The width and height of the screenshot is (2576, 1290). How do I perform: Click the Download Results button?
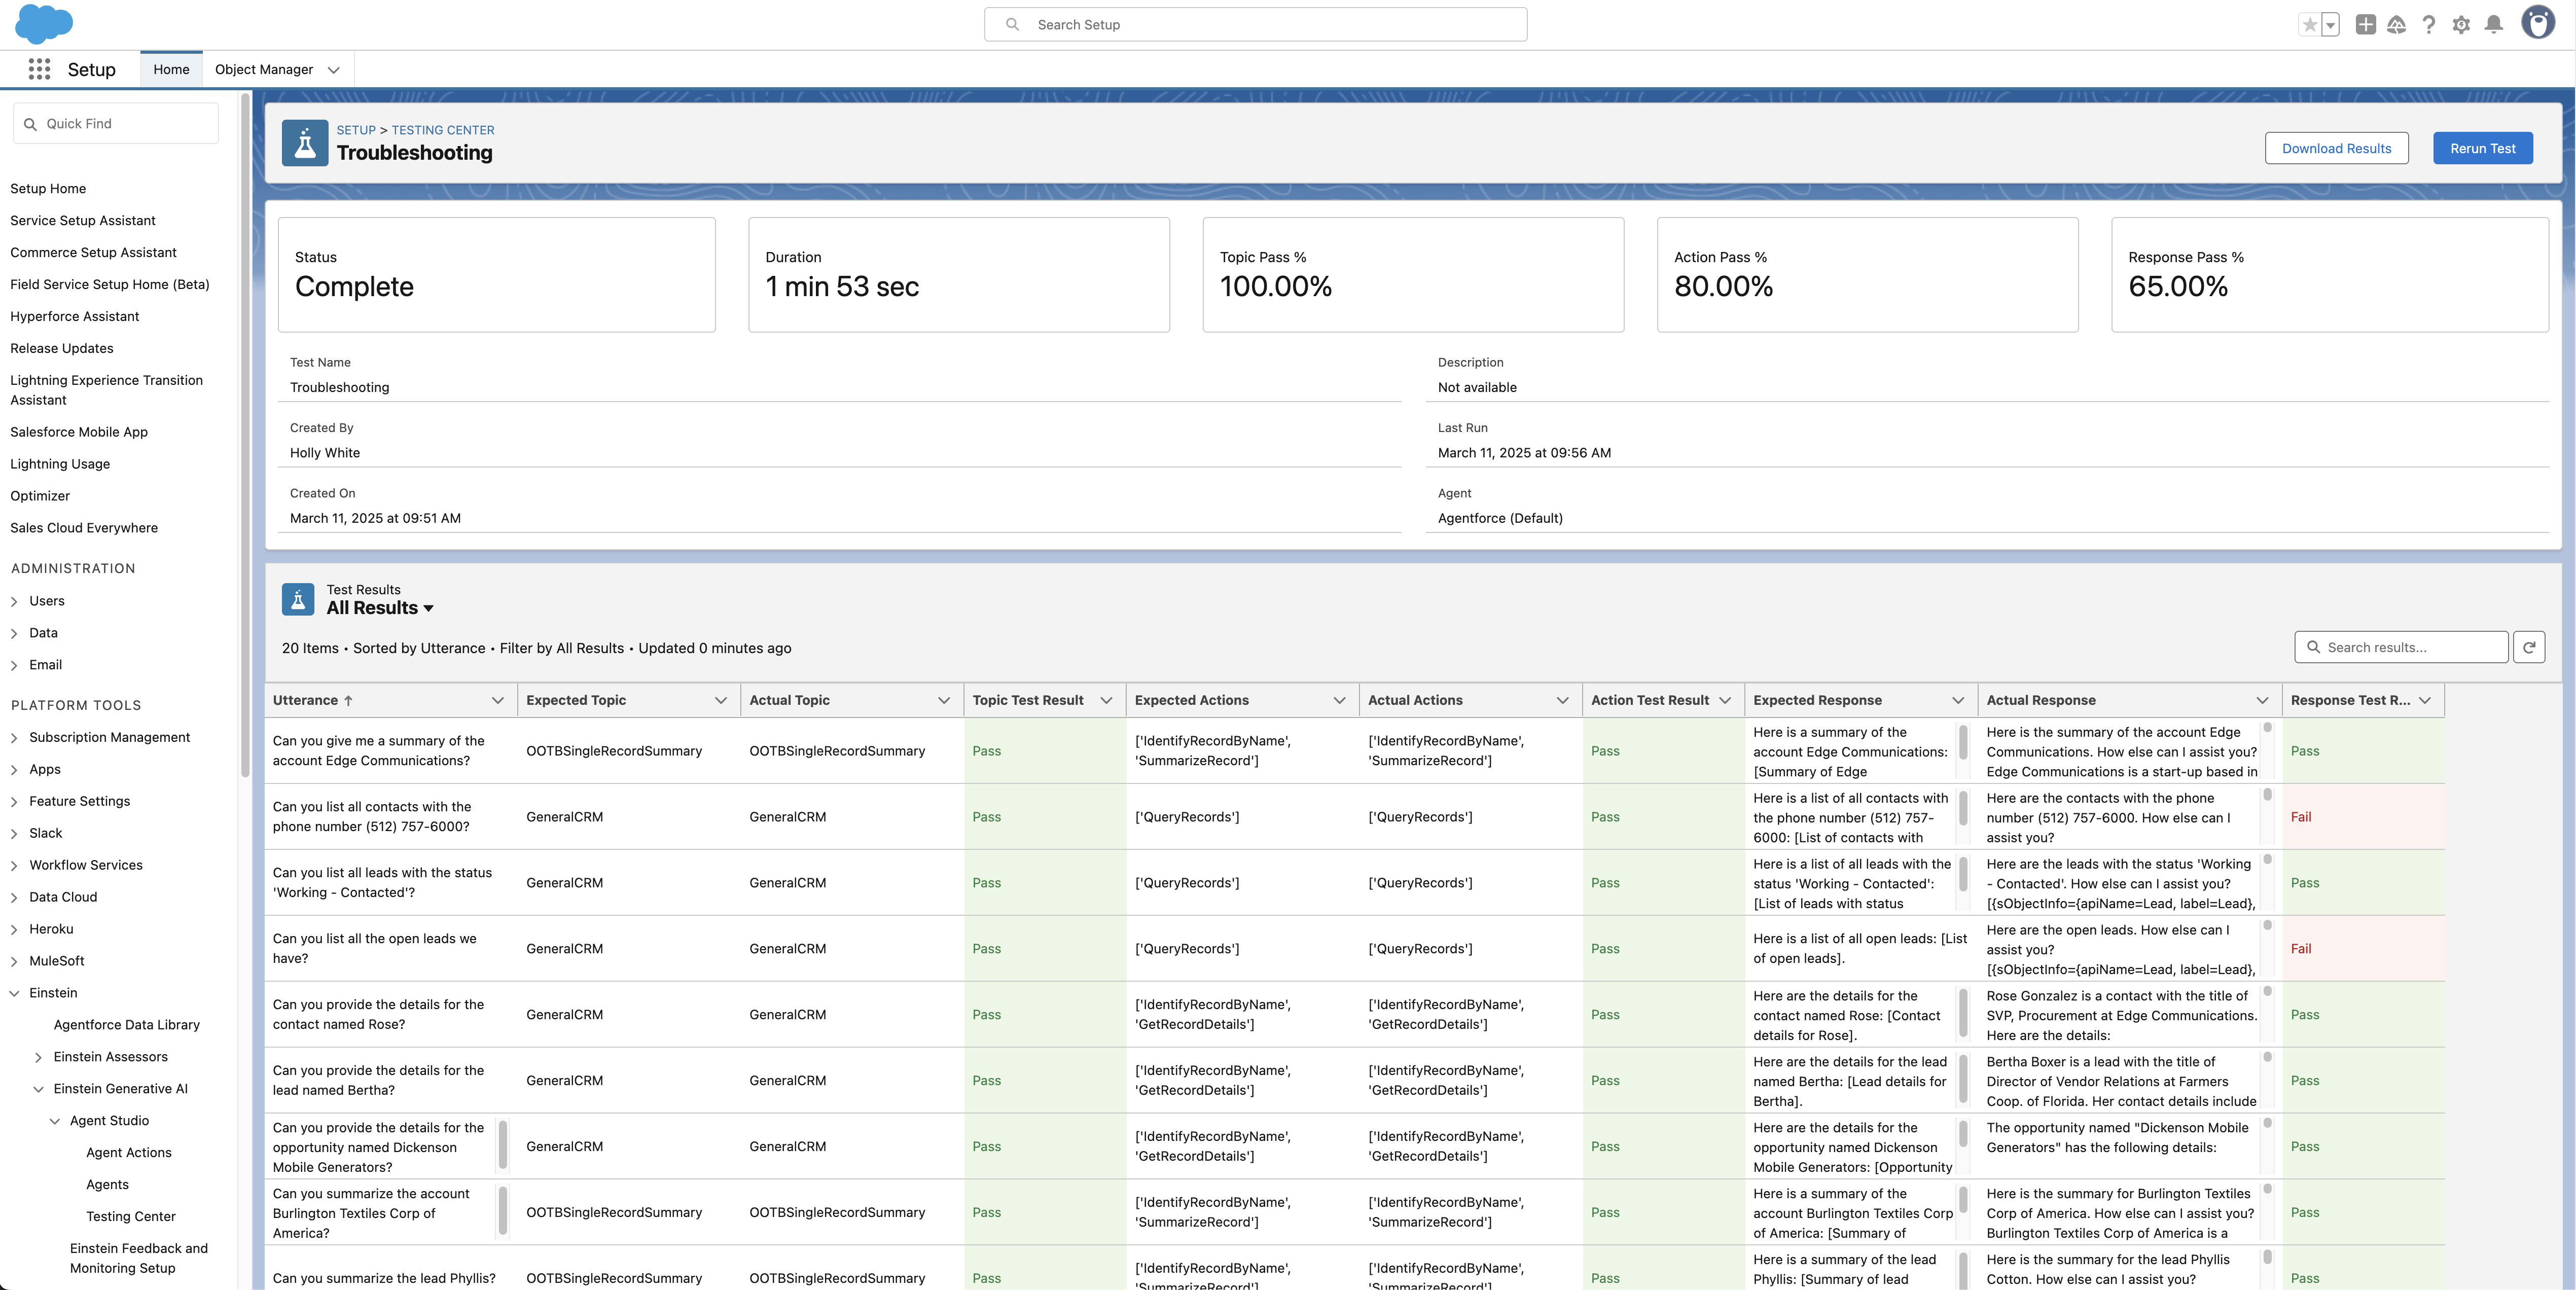(x=2336, y=148)
